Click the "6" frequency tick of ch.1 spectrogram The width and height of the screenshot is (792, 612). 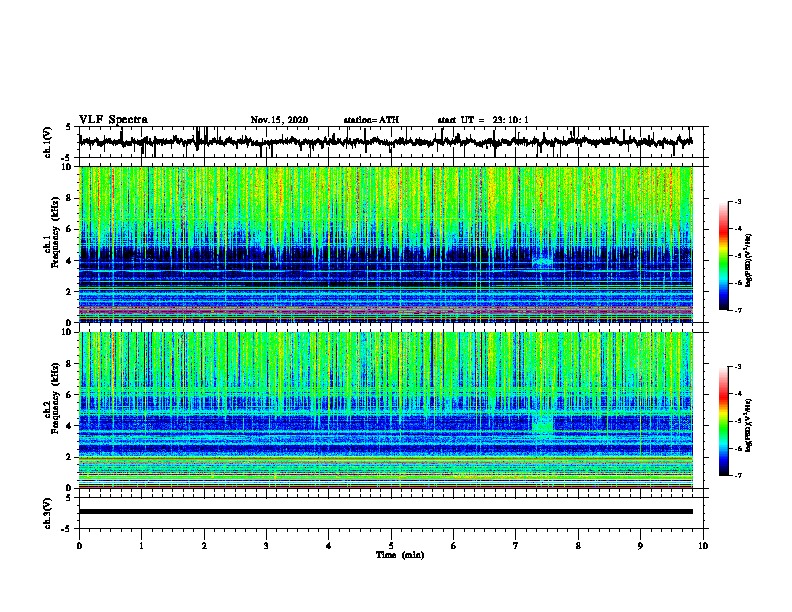tap(70, 229)
